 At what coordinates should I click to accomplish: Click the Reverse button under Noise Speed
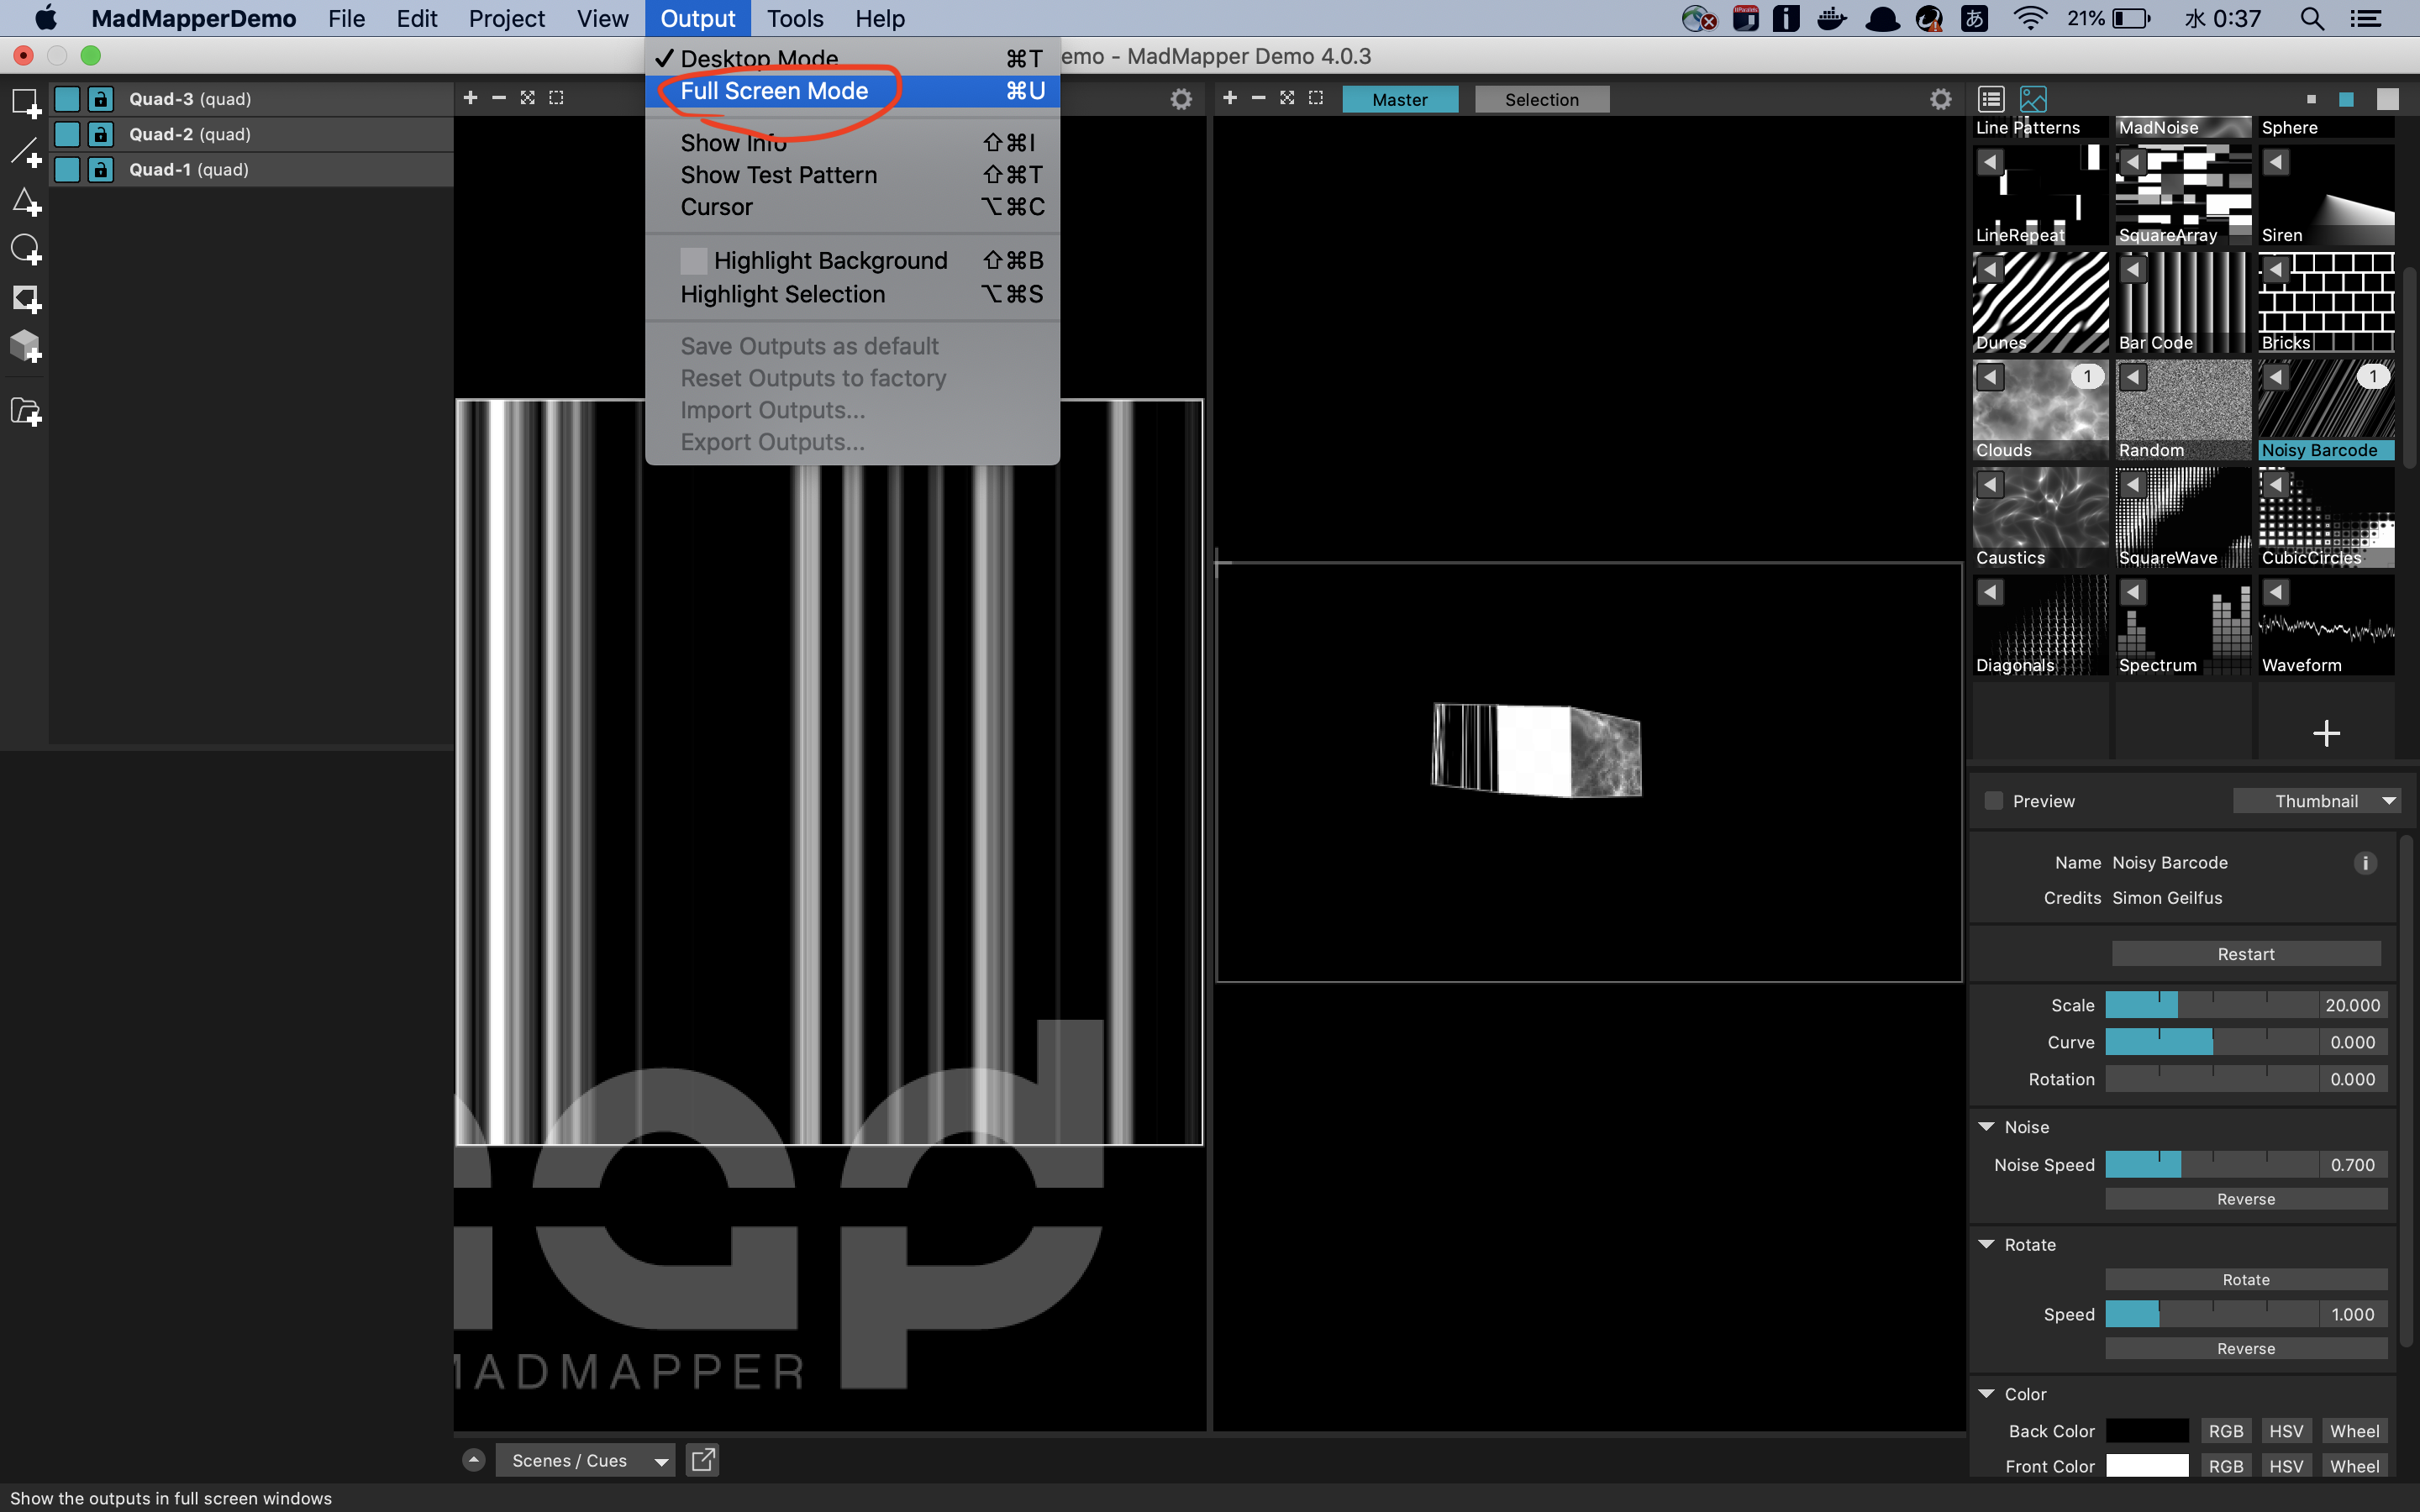(x=2246, y=1199)
